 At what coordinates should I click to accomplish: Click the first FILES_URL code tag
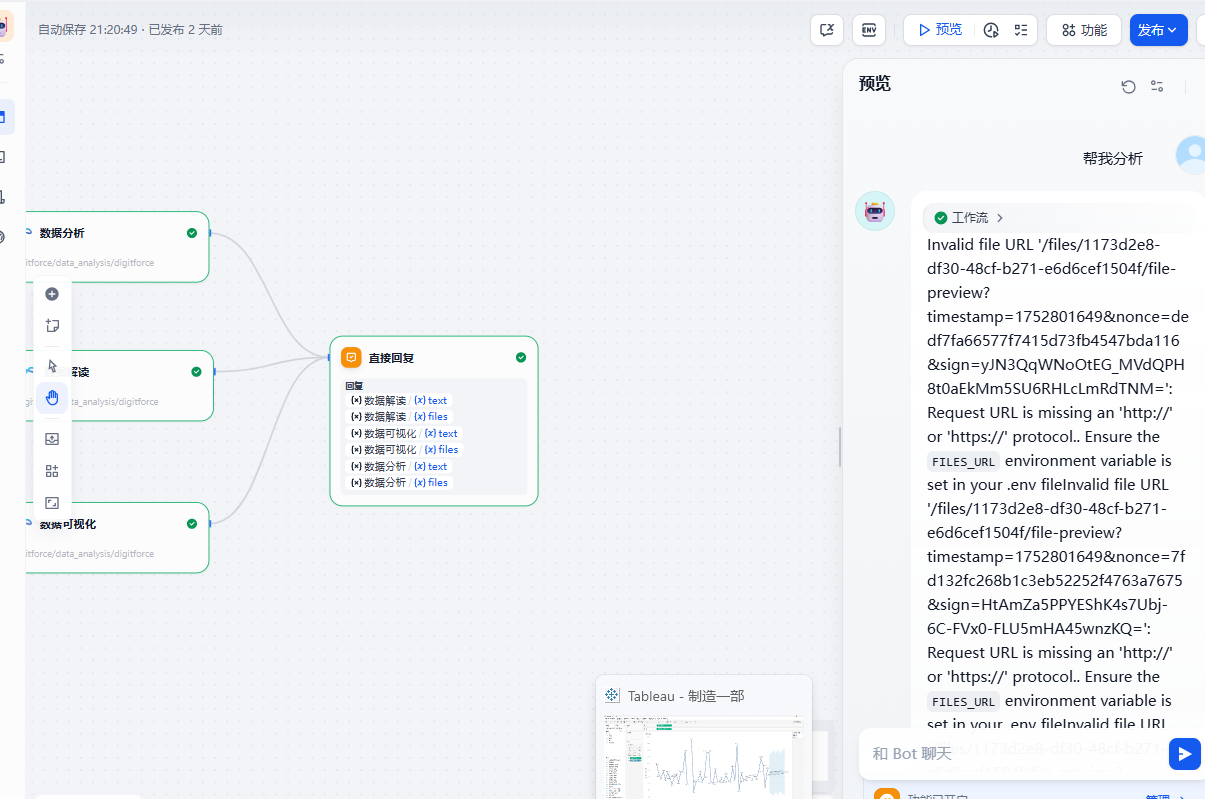tap(963, 461)
